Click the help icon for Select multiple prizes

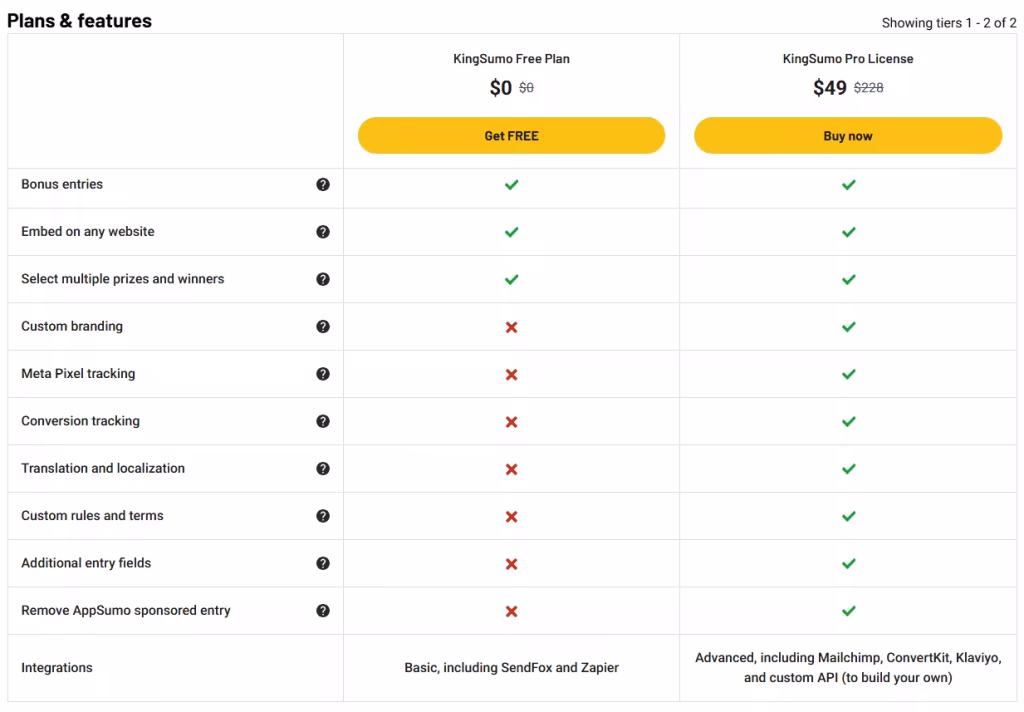(x=323, y=279)
